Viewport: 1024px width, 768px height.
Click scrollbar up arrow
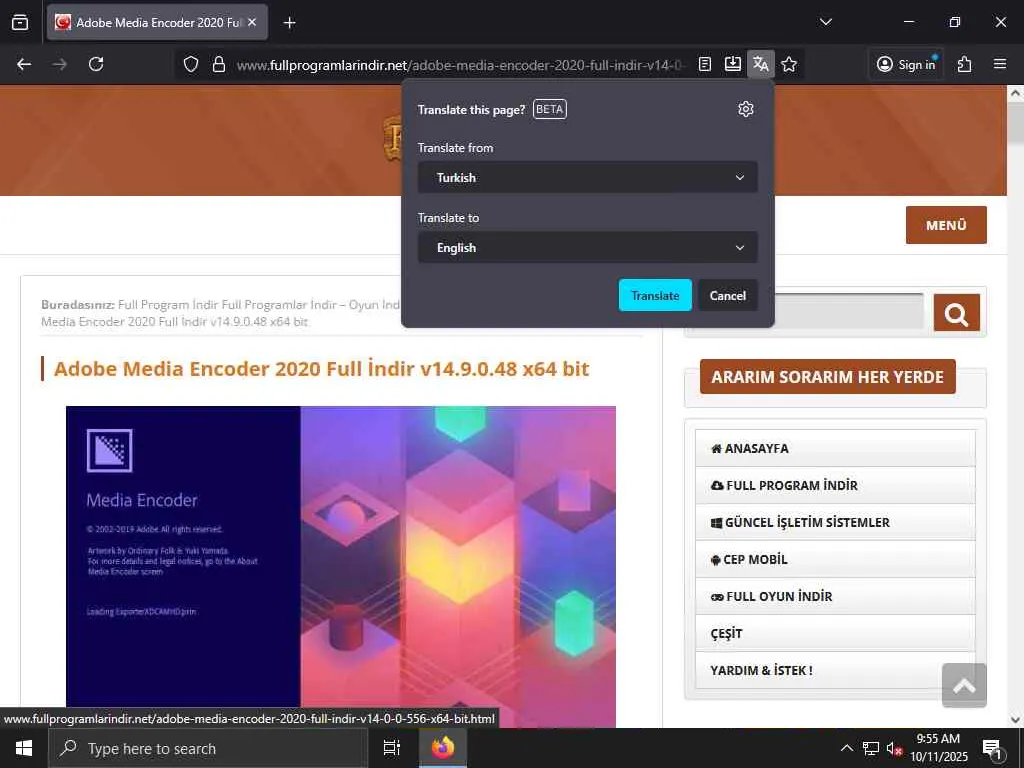point(1016,93)
